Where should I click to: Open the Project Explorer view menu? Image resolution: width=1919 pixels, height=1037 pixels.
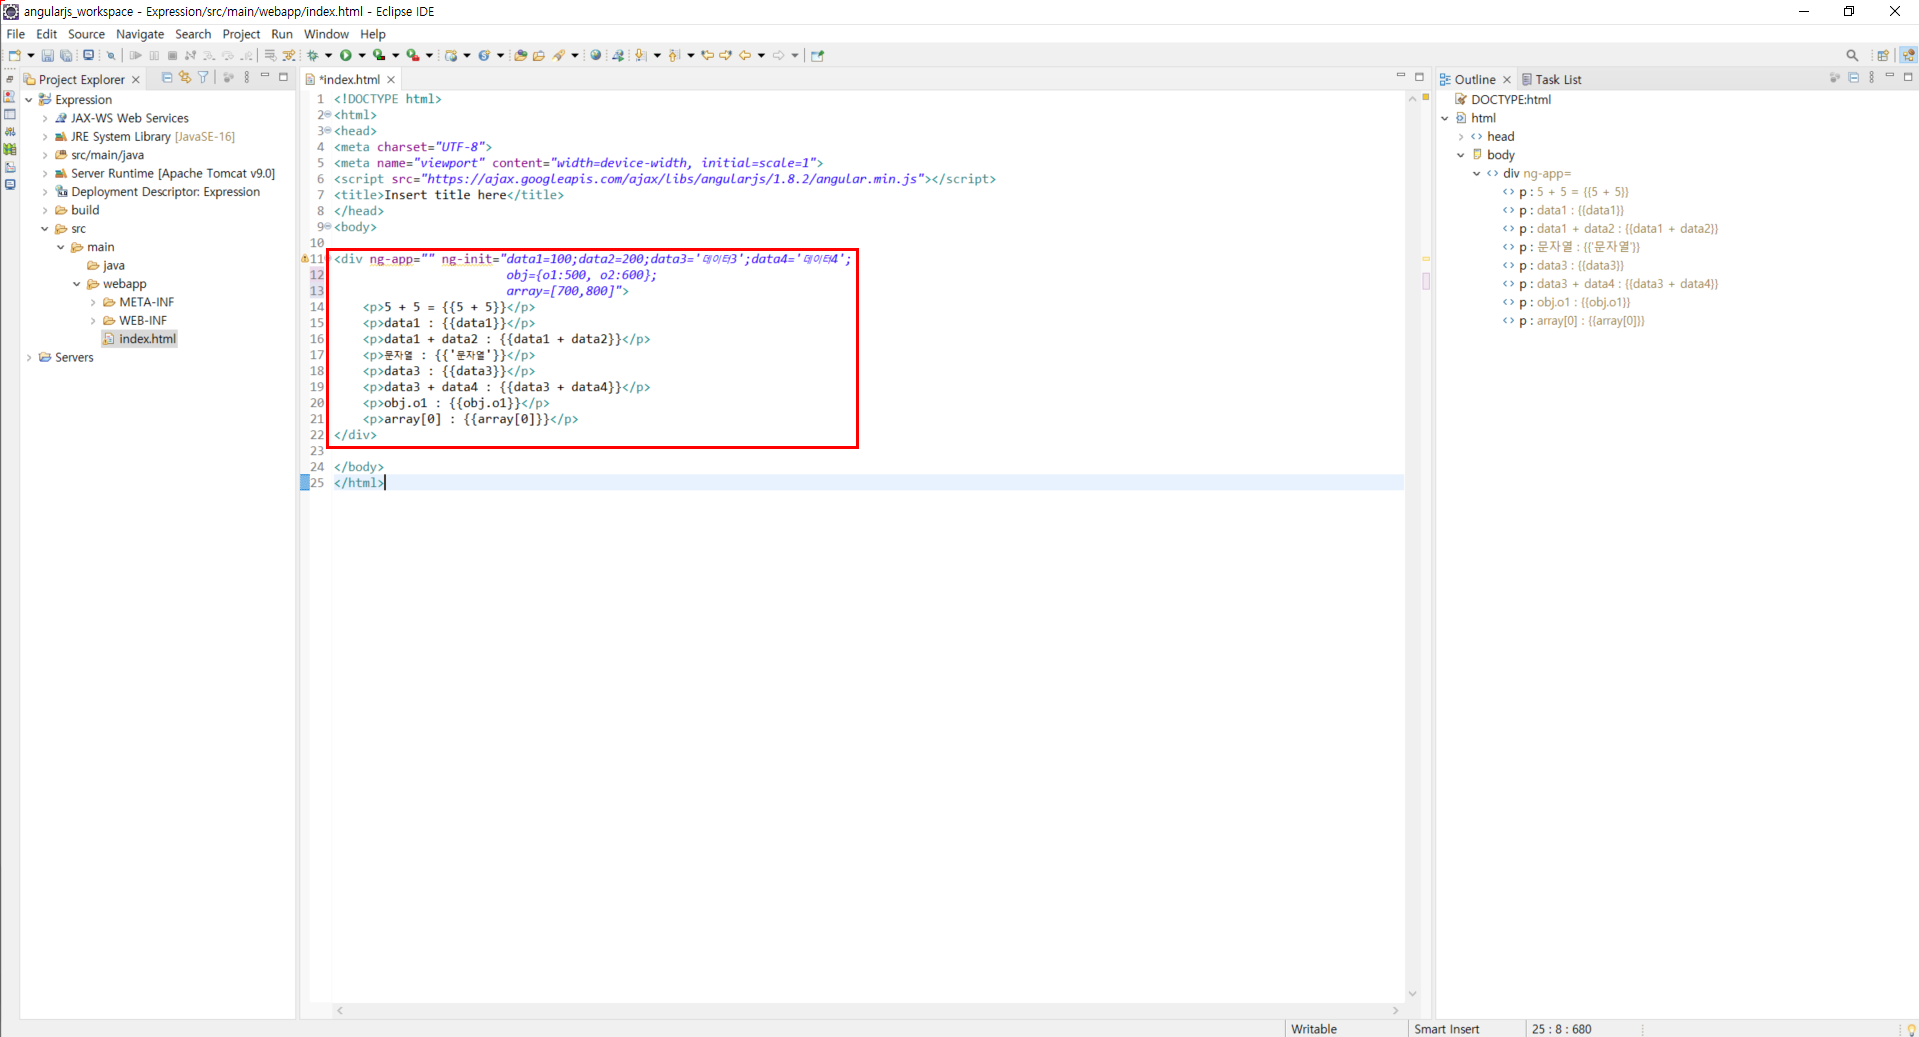click(246, 78)
